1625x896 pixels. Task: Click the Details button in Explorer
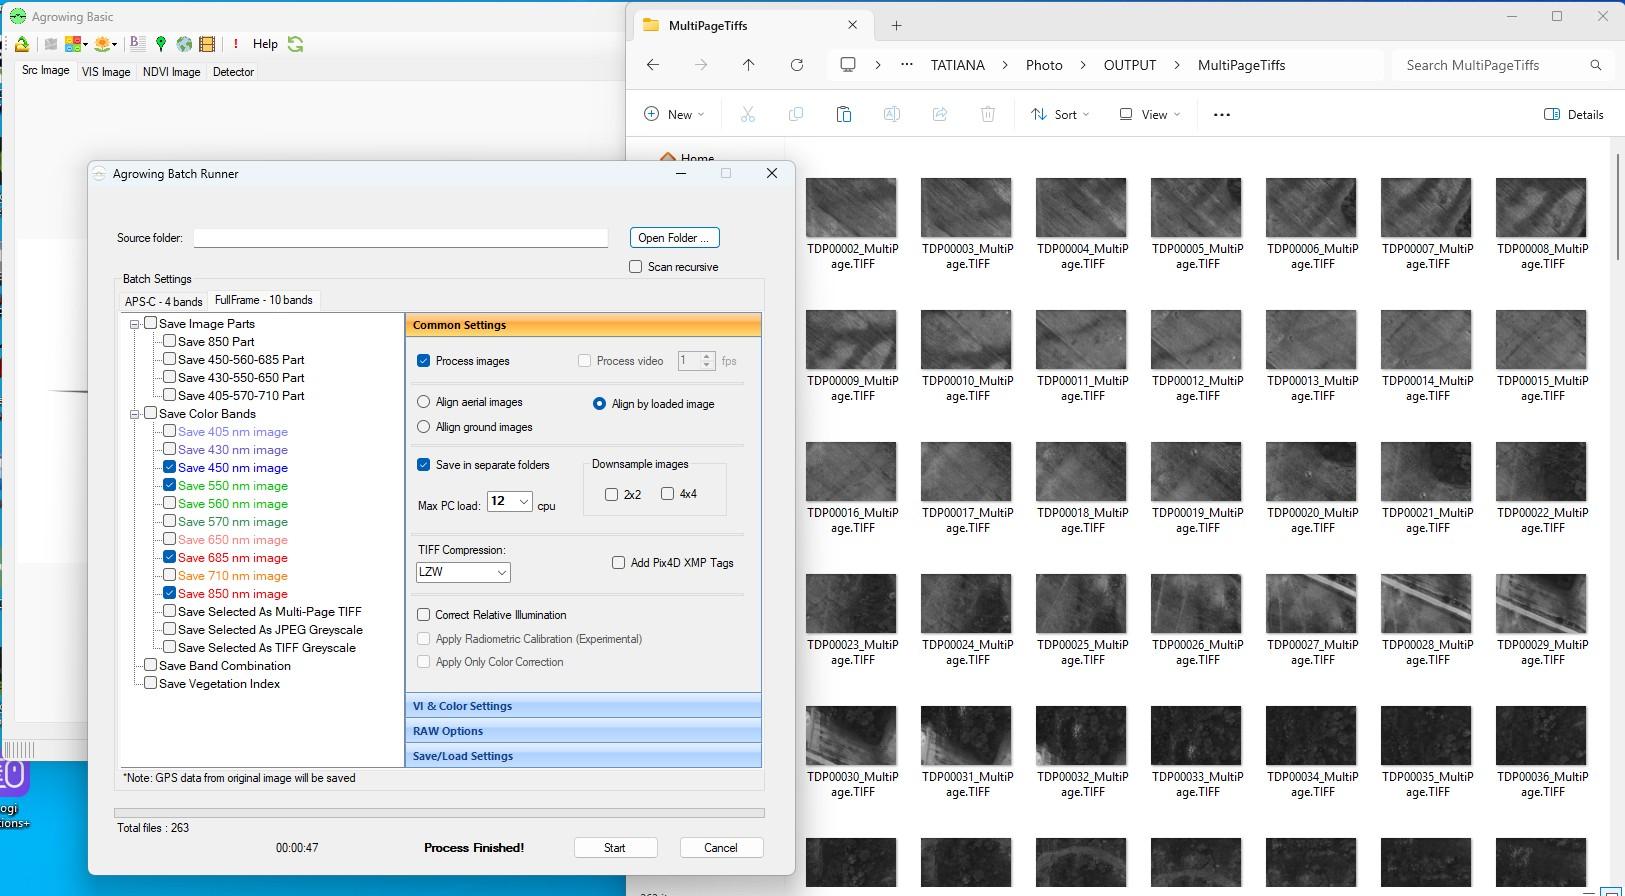point(1574,115)
